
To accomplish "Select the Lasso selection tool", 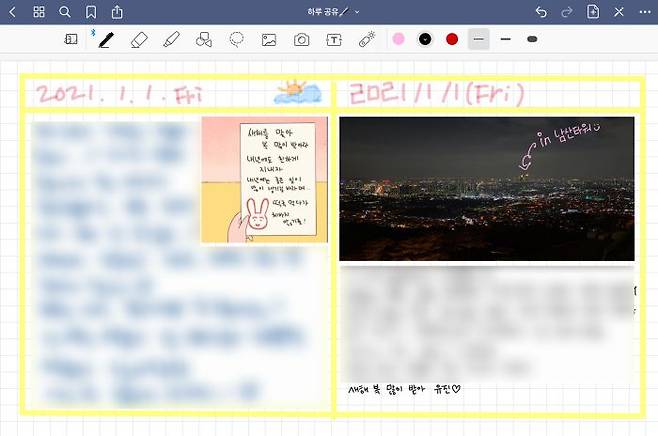I will pyautogui.click(x=237, y=39).
